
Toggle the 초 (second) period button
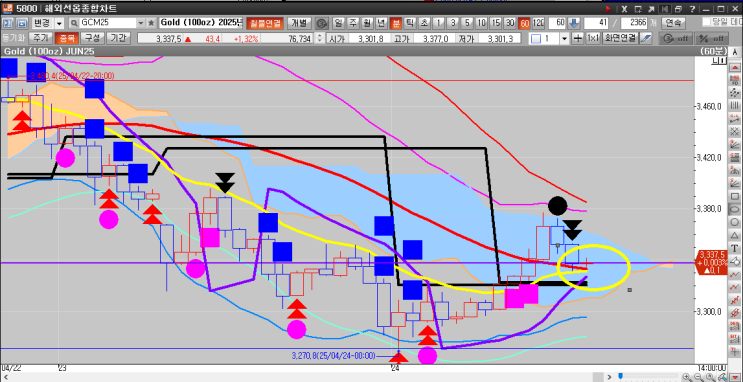424,23
